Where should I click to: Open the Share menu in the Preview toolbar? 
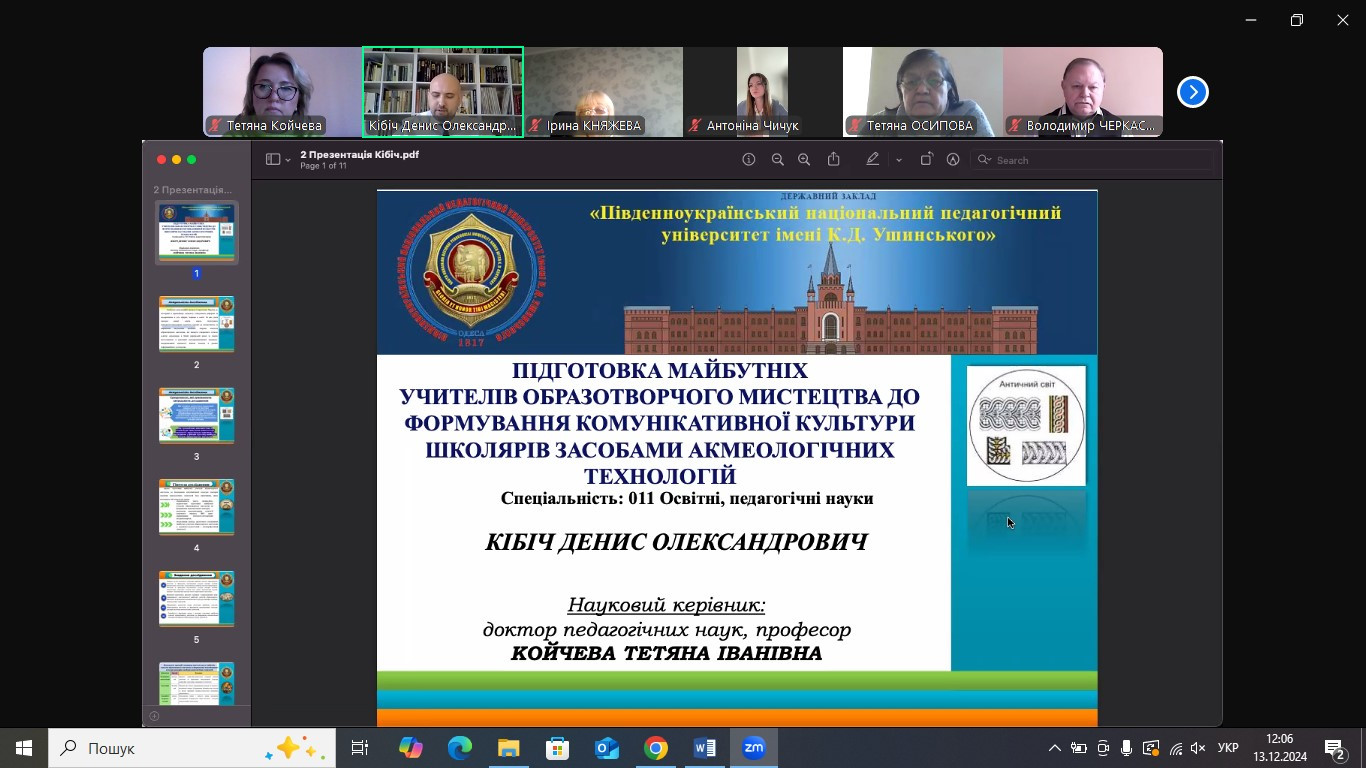coord(833,160)
